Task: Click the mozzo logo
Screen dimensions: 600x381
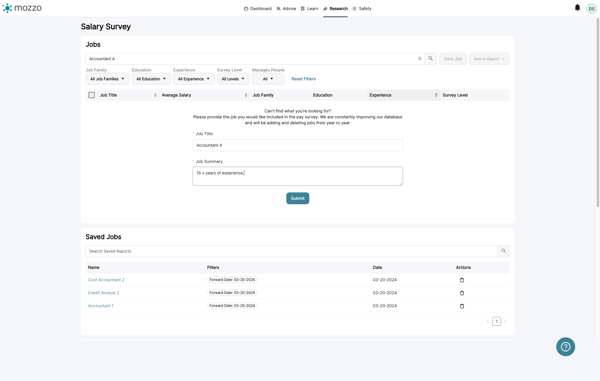Action: 22,8
